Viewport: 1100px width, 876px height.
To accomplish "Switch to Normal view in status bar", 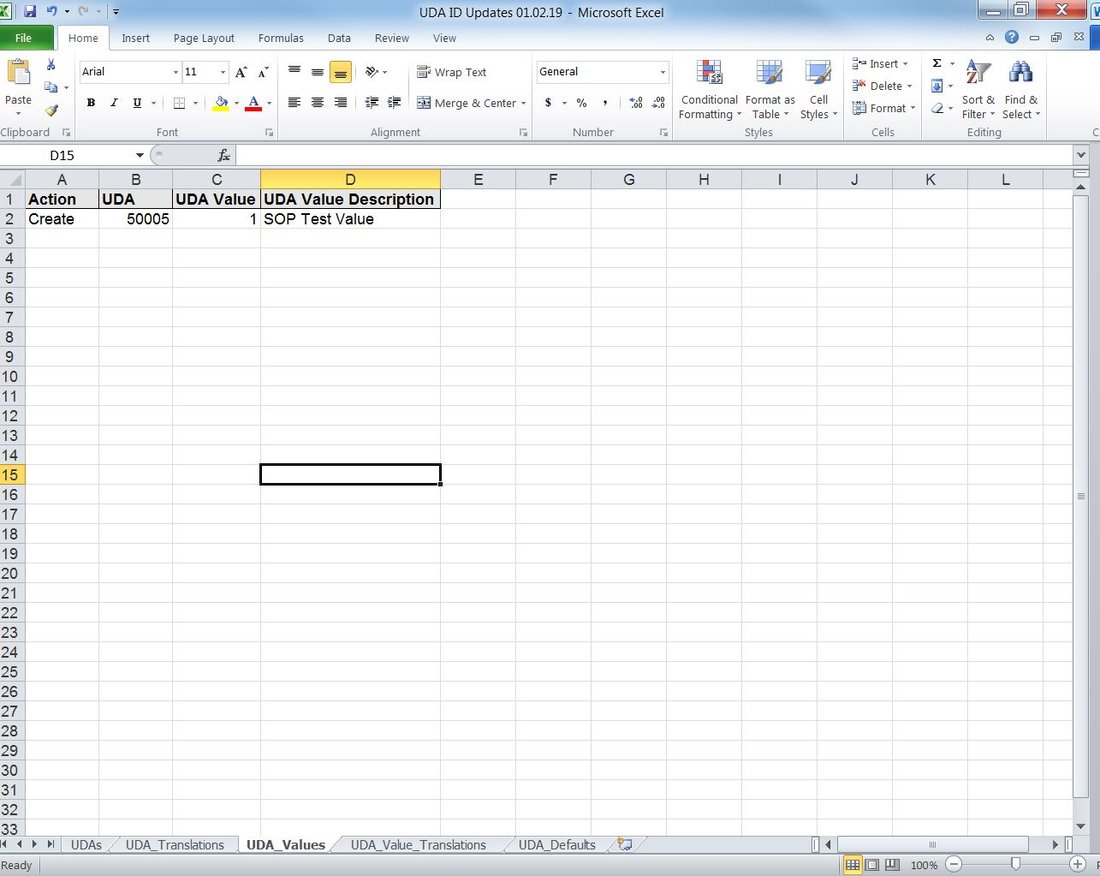I will tap(852, 865).
